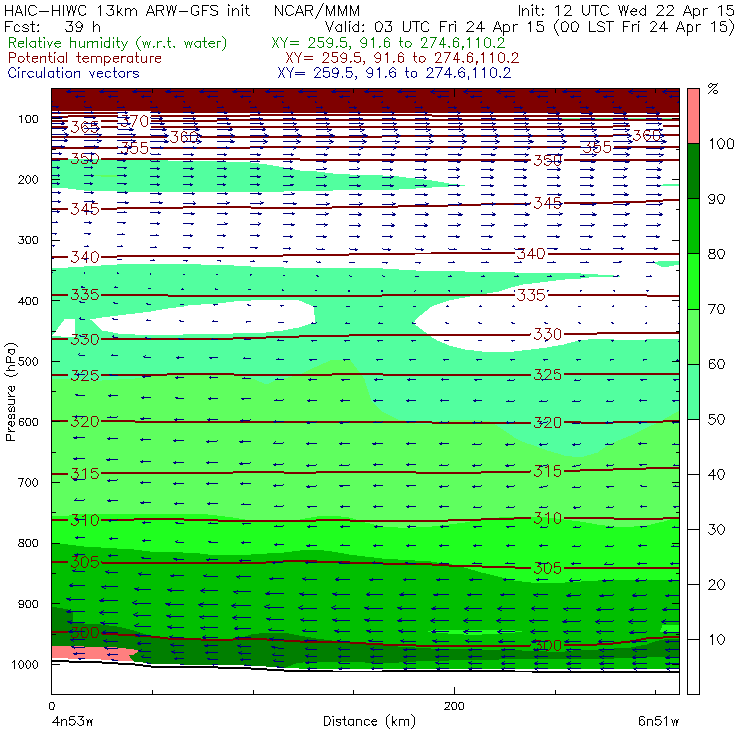Click the '4n53w' start coordinate label

(x=73, y=722)
